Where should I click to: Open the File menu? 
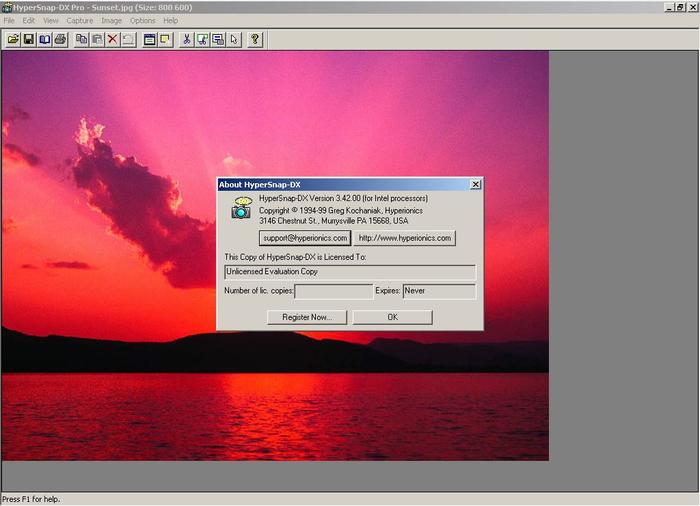tap(9, 20)
